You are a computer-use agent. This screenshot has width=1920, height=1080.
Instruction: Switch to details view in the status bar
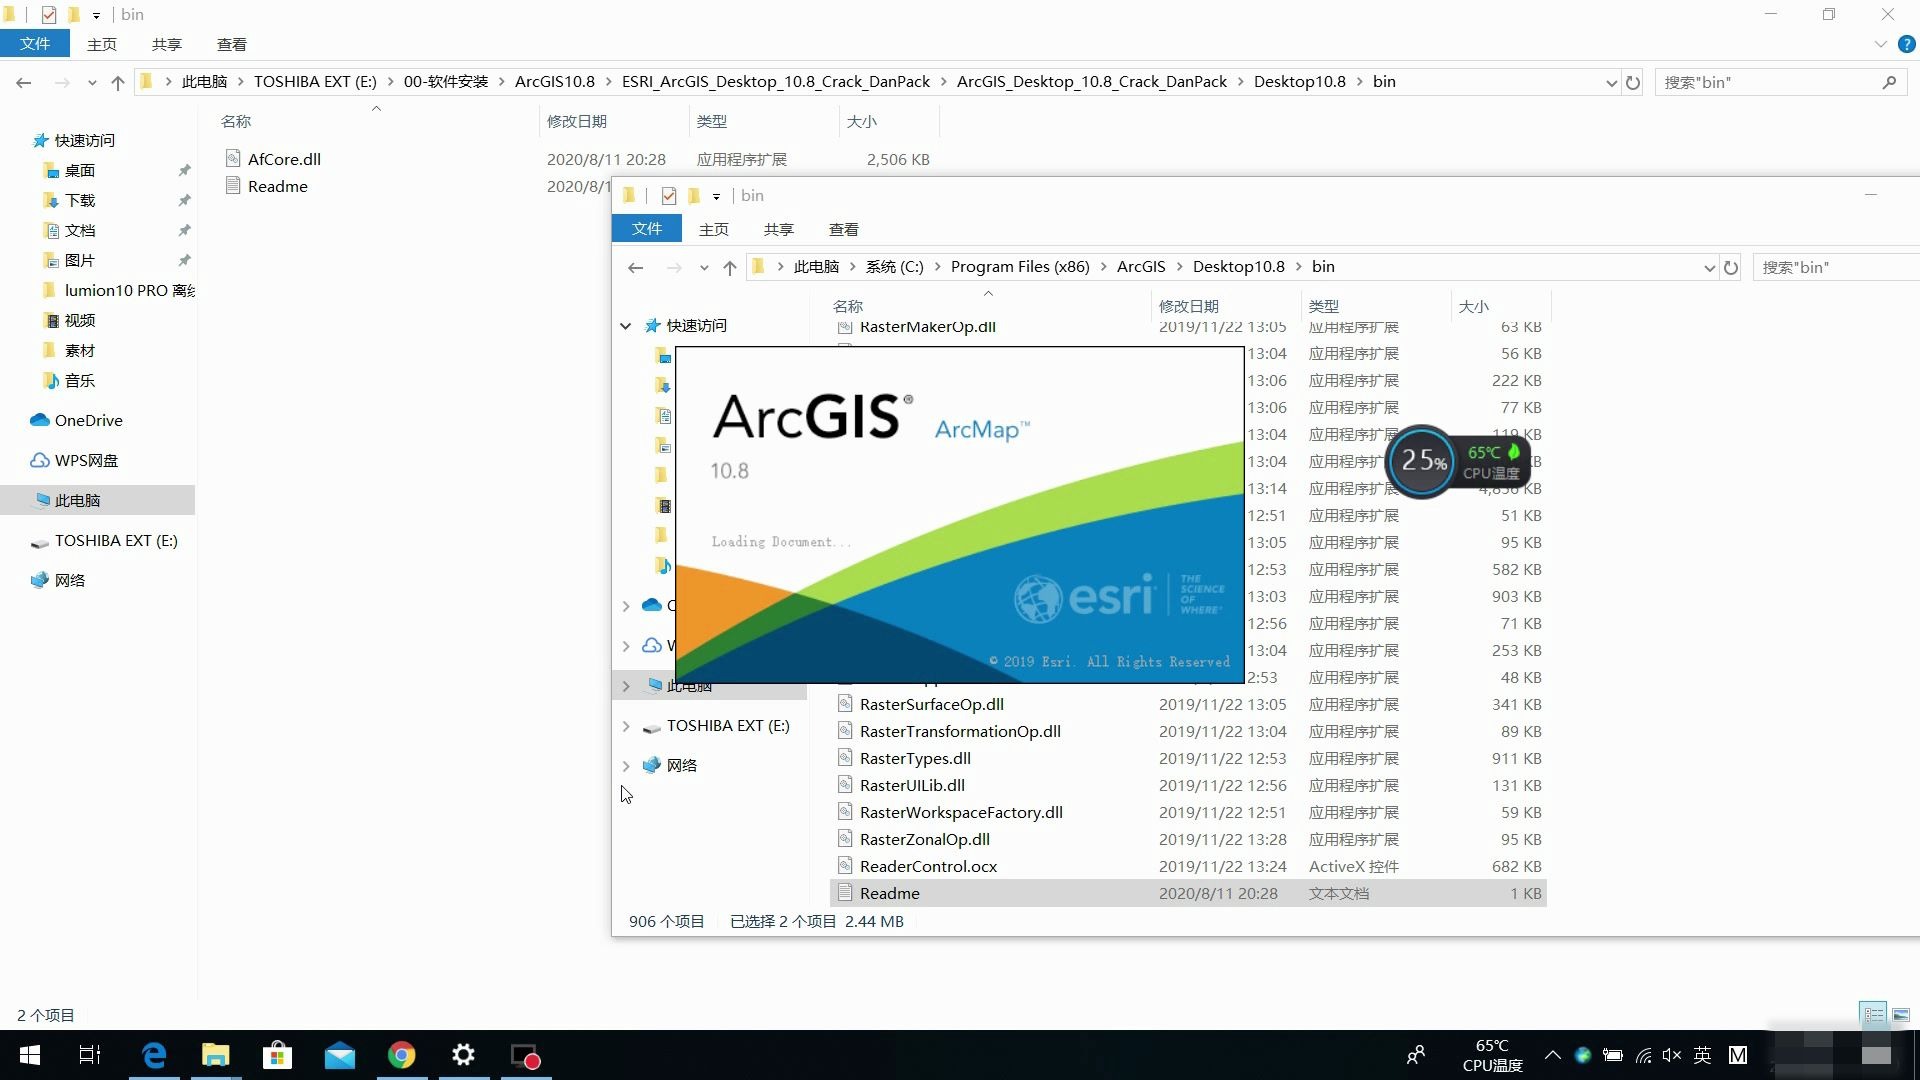pos(1873,1014)
